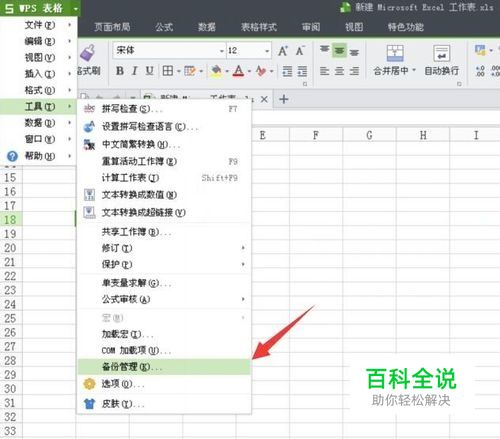Click the cell borders icon

tap(168, 71)
